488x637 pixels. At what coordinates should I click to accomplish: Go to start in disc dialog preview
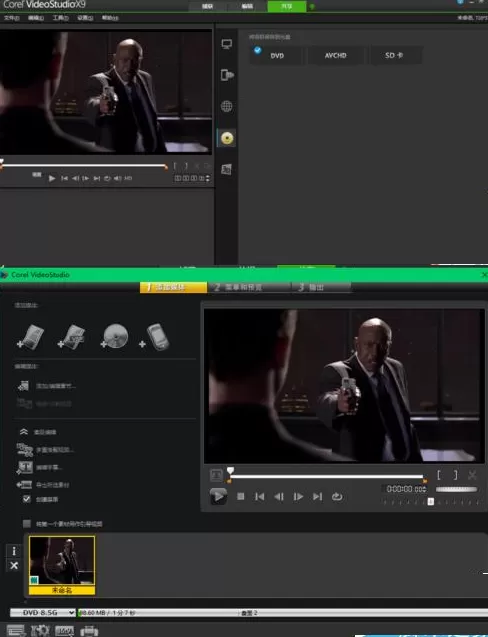click(260, 496)
